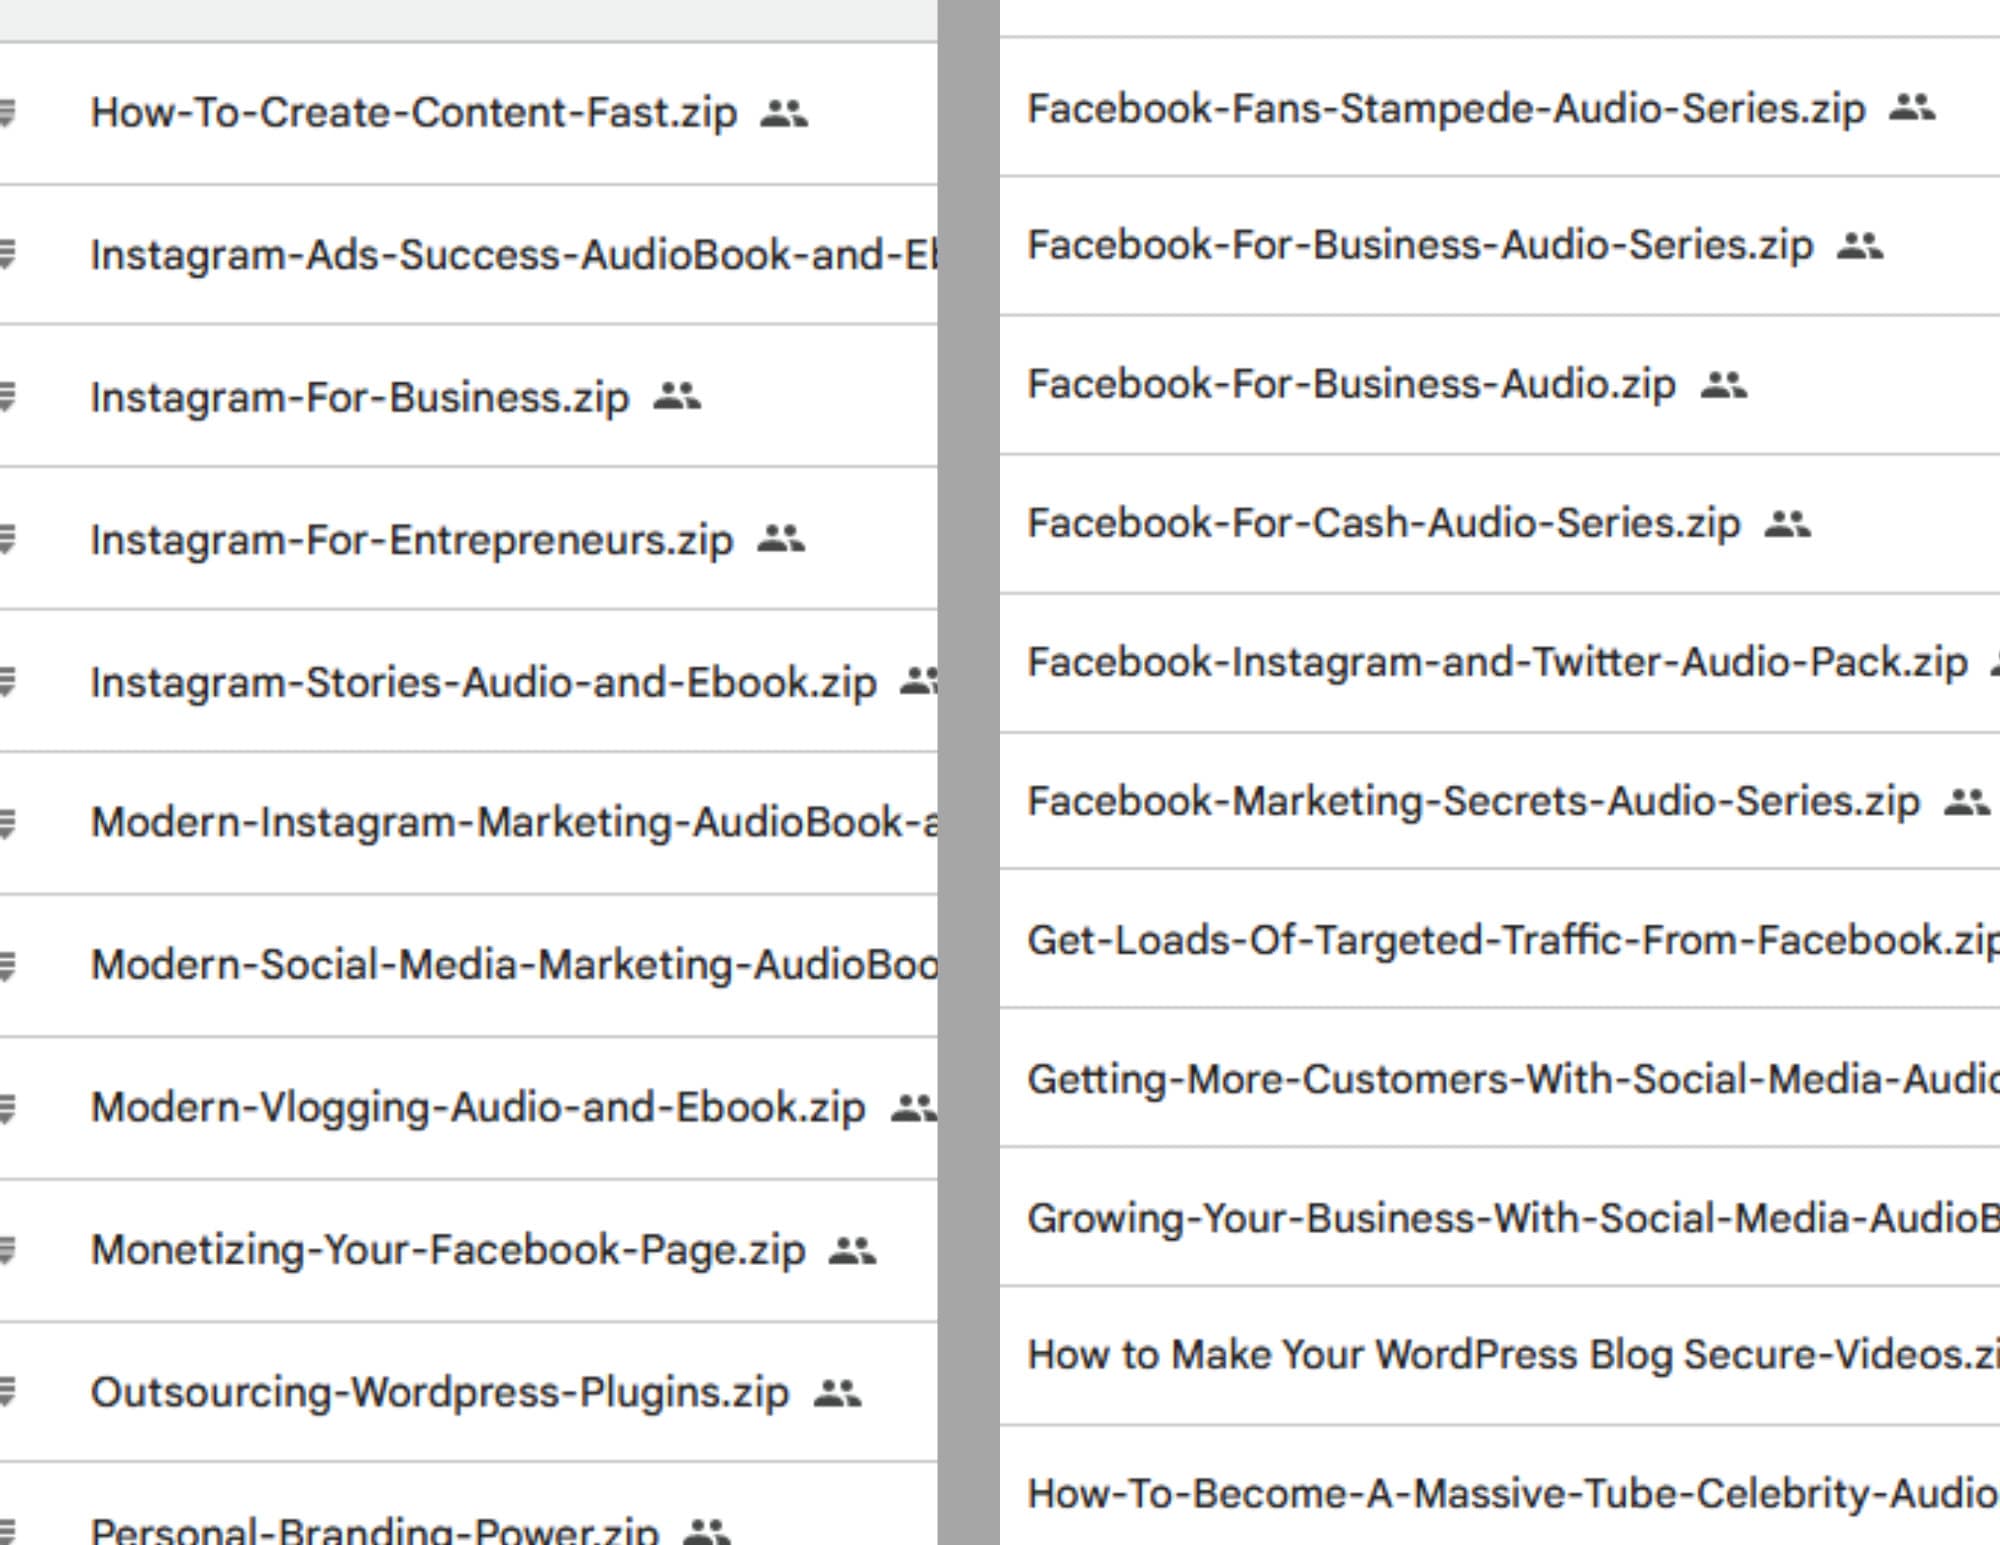Image resolution: width=2000 pixels, height=1545 pixels.
Task: Click shared icon beside Facebook-For-Business-Audio-Series.zip
Action: coord(1860,246)
